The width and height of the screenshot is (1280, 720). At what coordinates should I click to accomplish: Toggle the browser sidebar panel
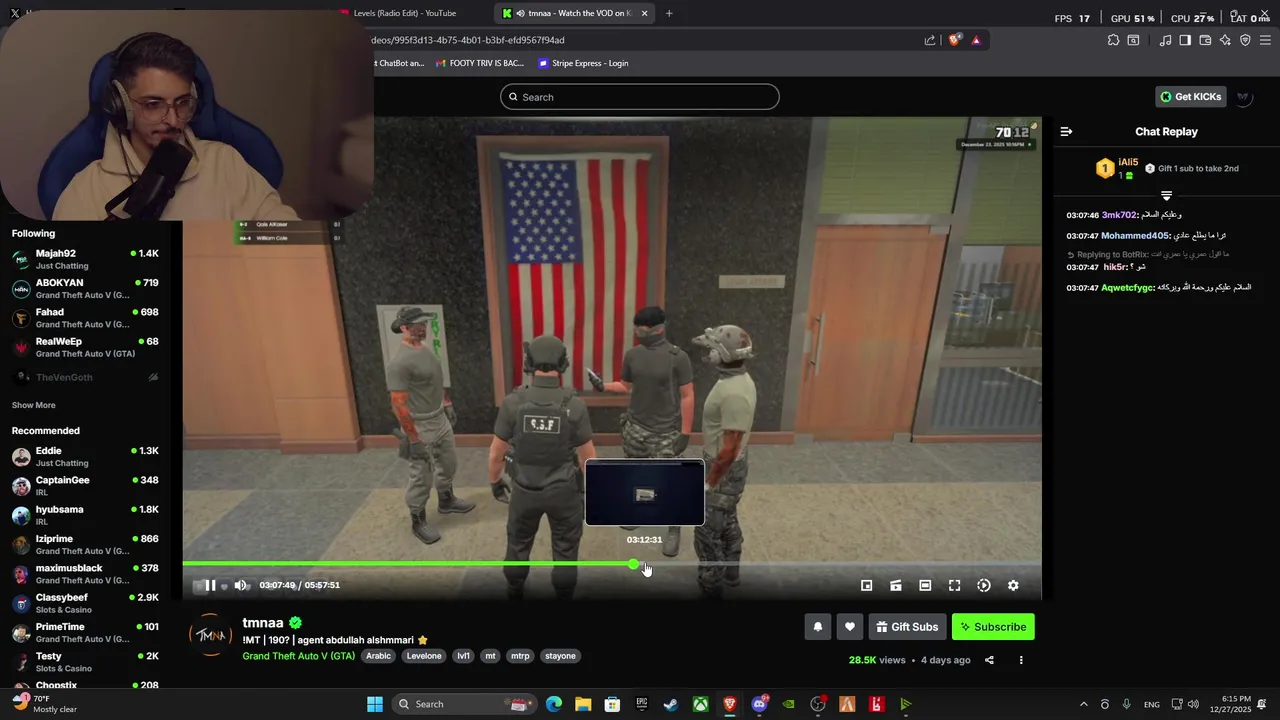click(1185, 40)
